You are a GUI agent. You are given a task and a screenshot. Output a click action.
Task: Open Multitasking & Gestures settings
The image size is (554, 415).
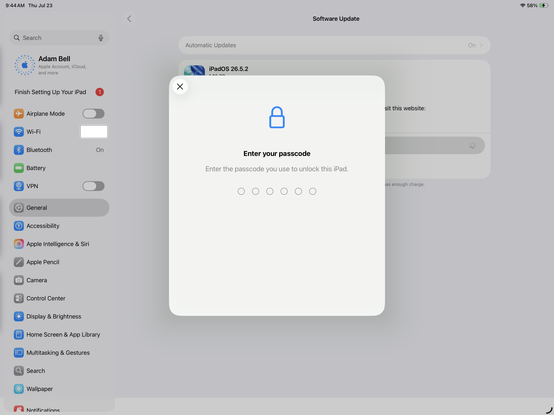(59, 352)
